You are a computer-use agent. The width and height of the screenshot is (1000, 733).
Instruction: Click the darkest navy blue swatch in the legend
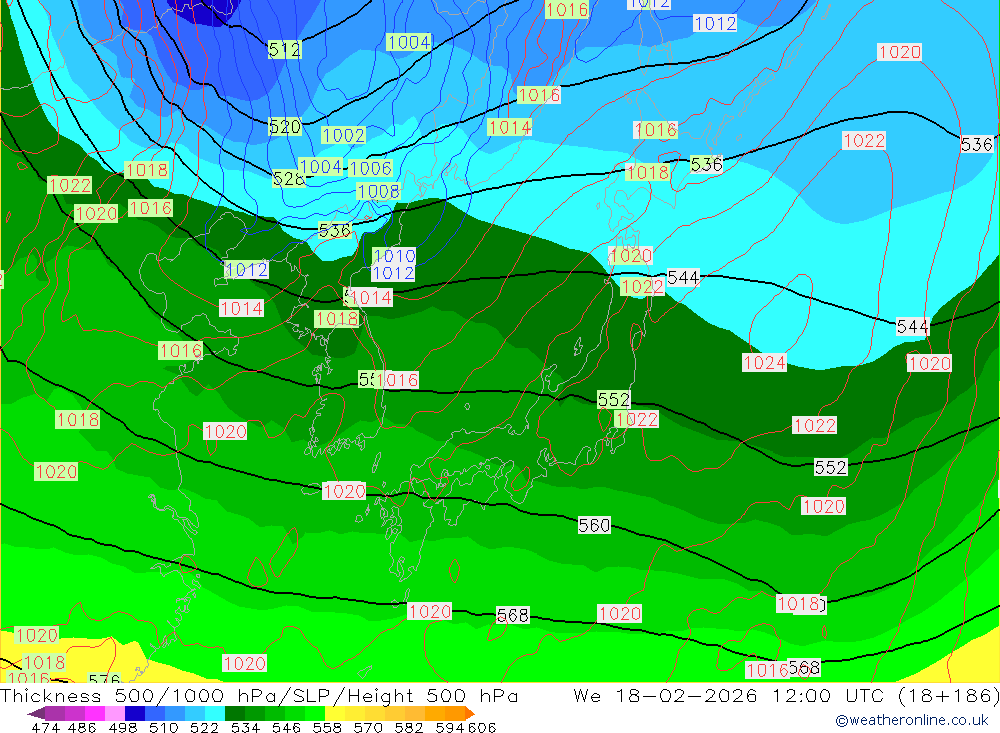[135, 713]
